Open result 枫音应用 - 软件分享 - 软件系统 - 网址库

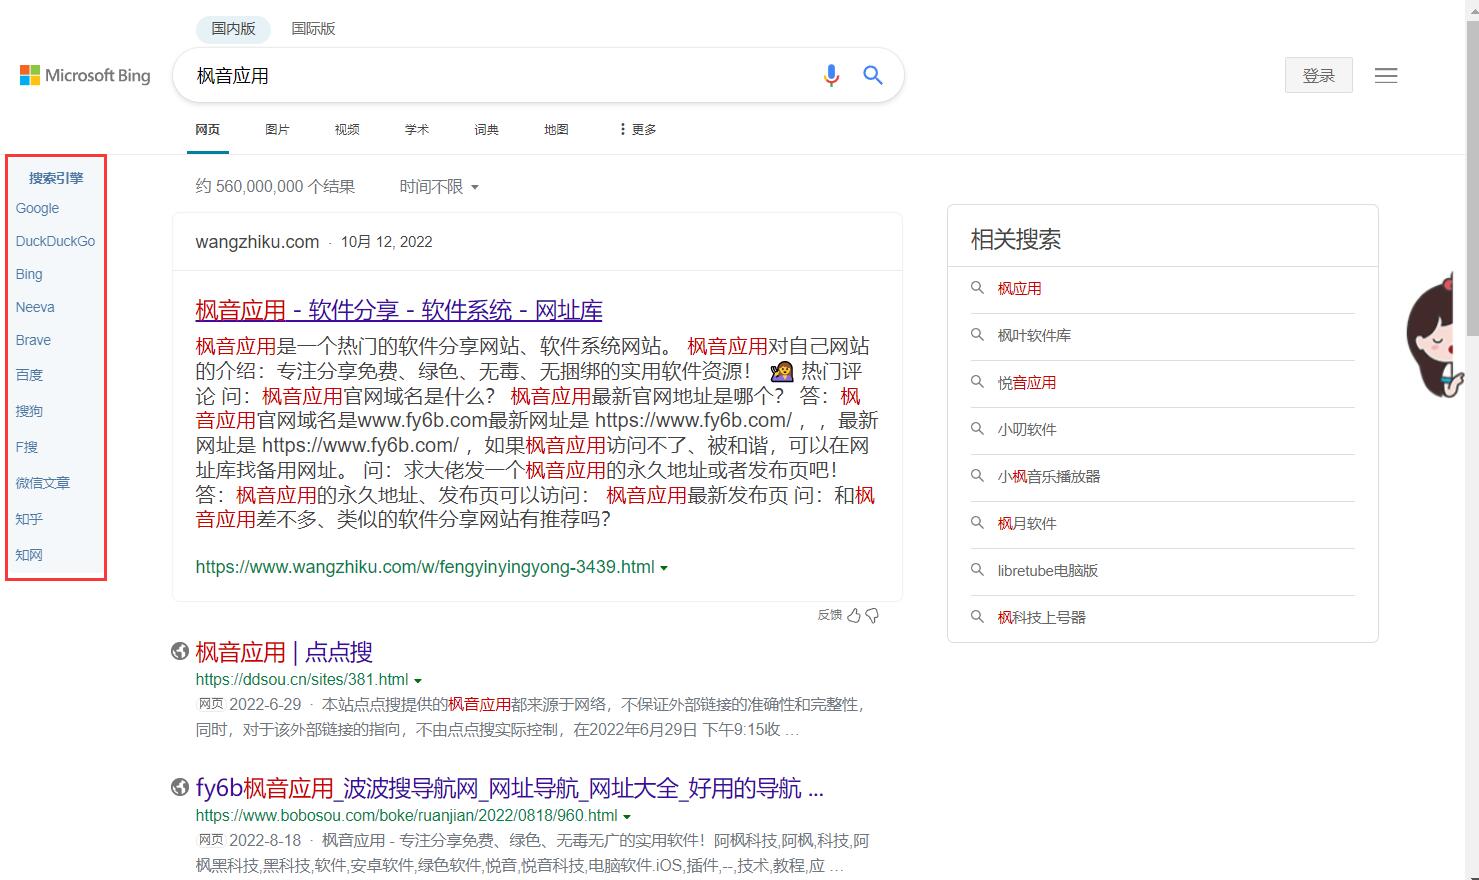399,310
